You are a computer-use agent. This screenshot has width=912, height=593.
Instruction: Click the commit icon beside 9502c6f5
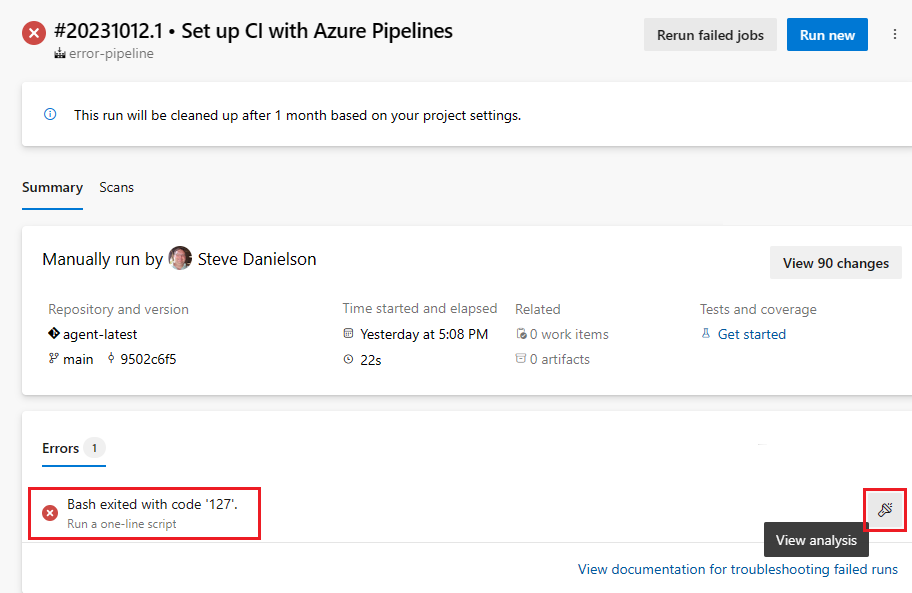point(111,359)
